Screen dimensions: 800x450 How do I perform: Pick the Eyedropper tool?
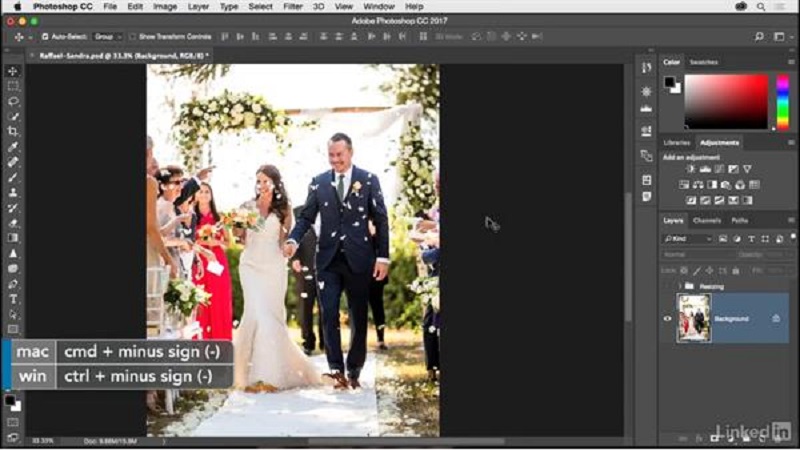coord(13,147)
